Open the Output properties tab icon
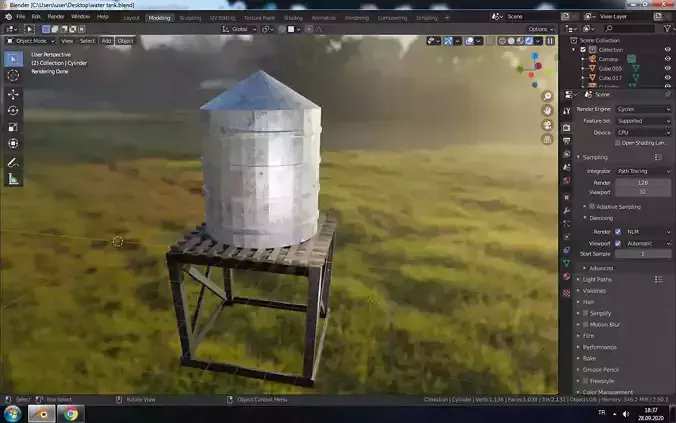Image resolution: width=676 pixels, height=423 pixels. pos(566,141)
